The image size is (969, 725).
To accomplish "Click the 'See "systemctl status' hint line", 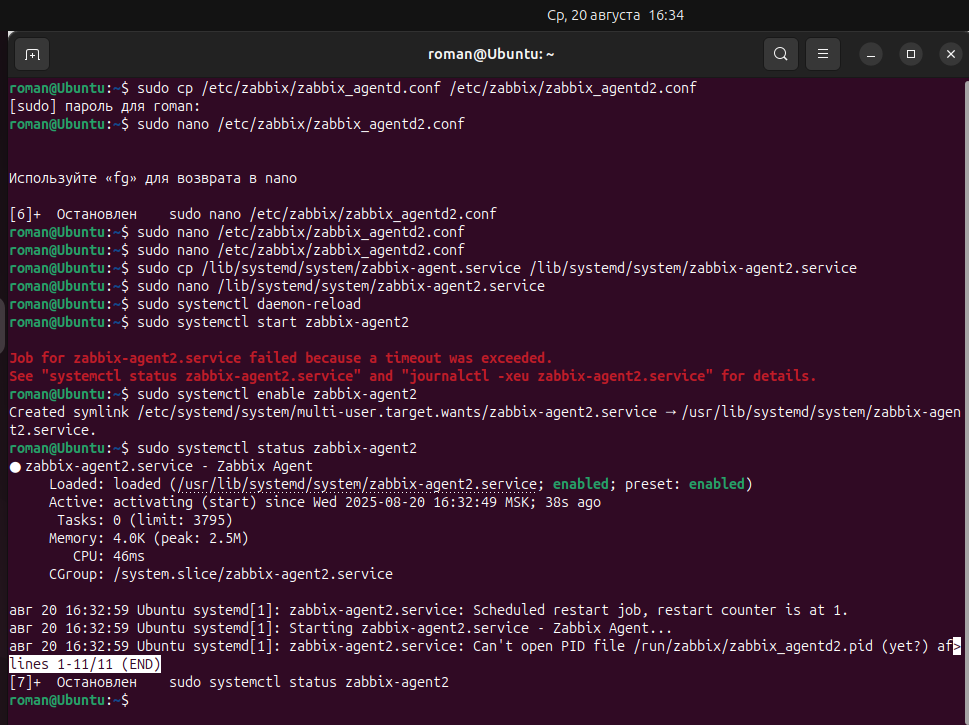I will 412,376.
